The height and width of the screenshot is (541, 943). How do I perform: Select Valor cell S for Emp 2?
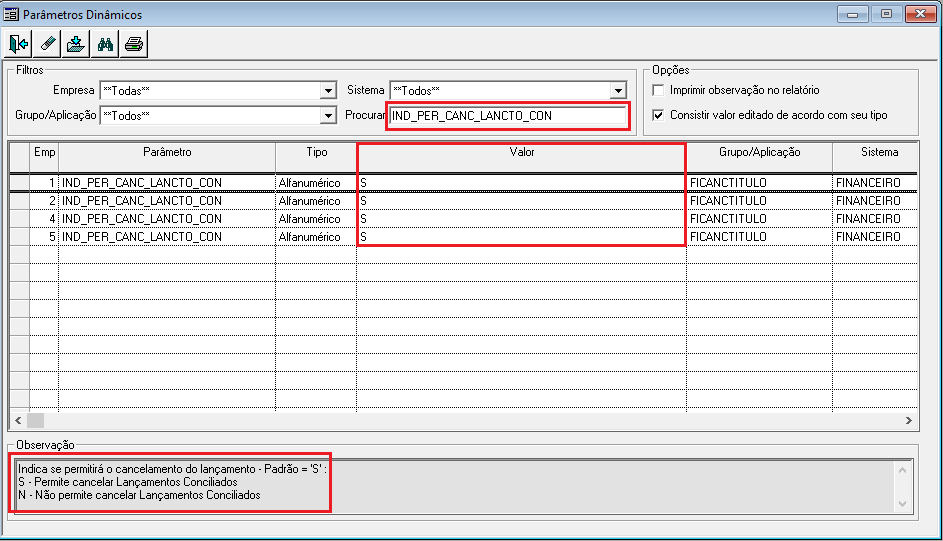521,201
